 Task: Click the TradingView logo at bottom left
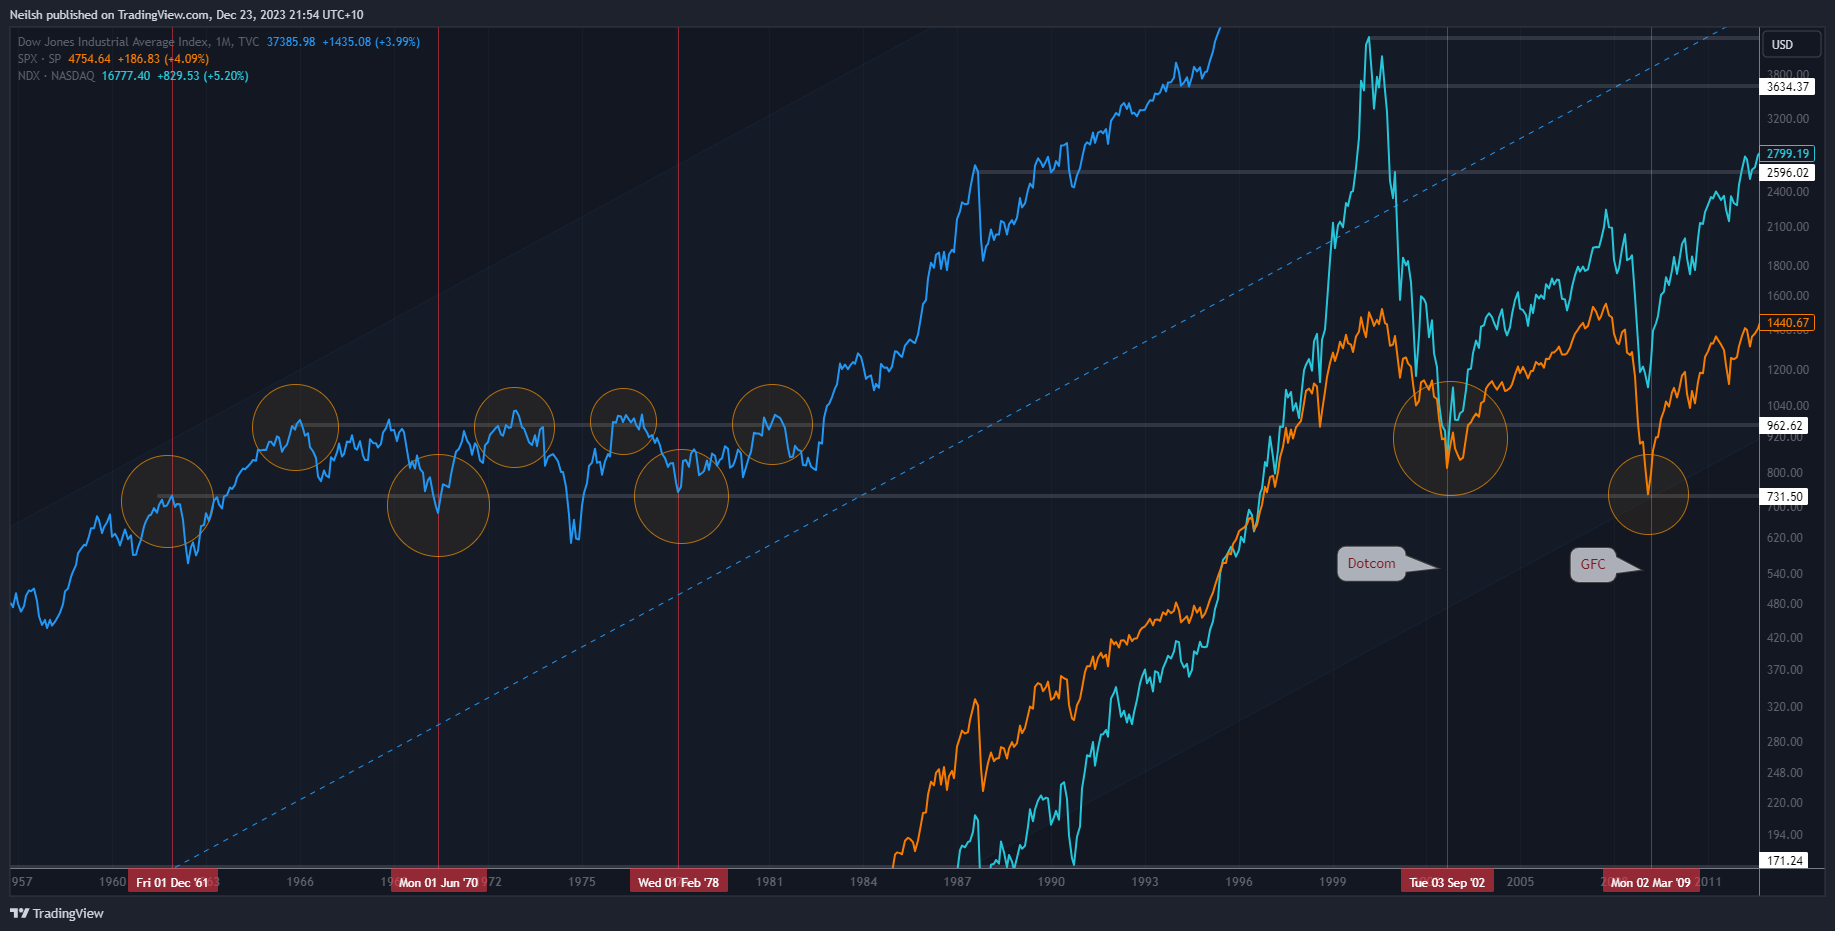point(57,913)
